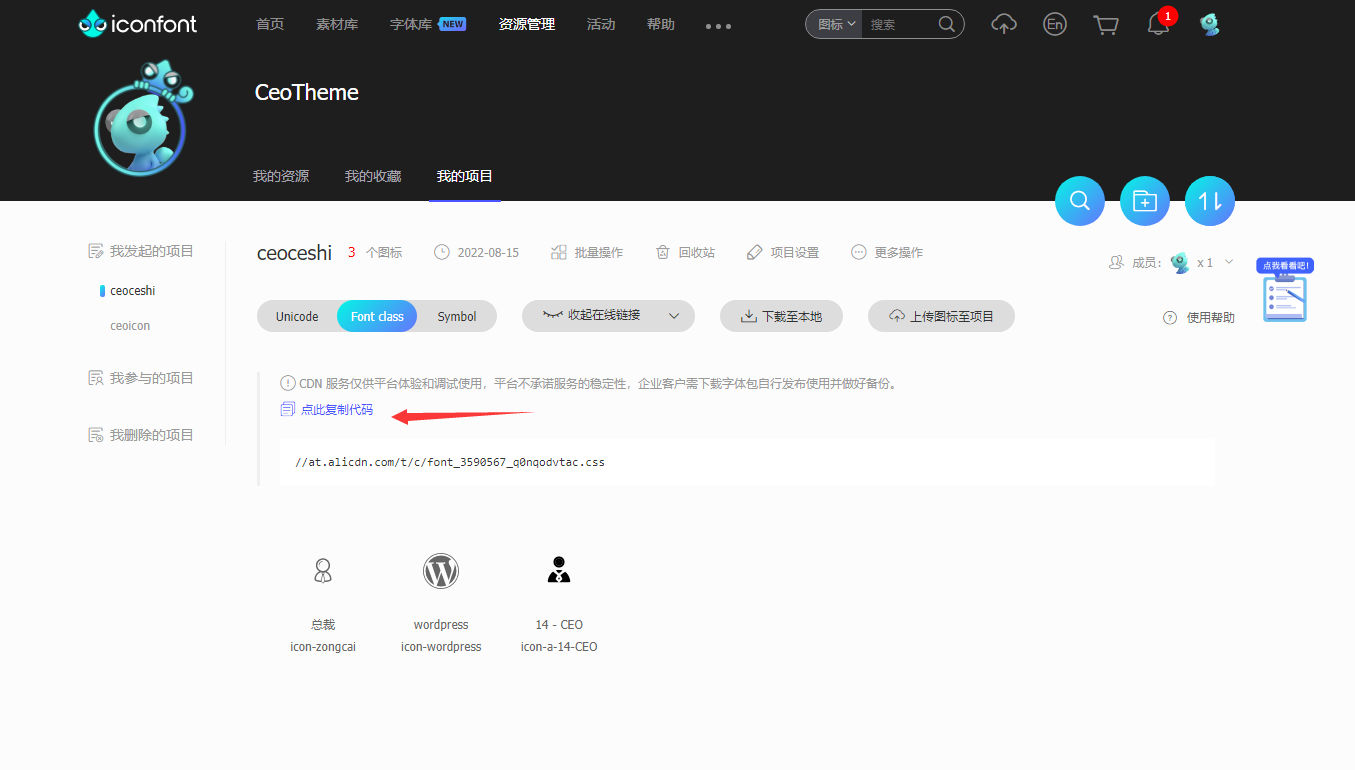
Task: Open the 回收站 recycle bin
Action: click(685, 253)
